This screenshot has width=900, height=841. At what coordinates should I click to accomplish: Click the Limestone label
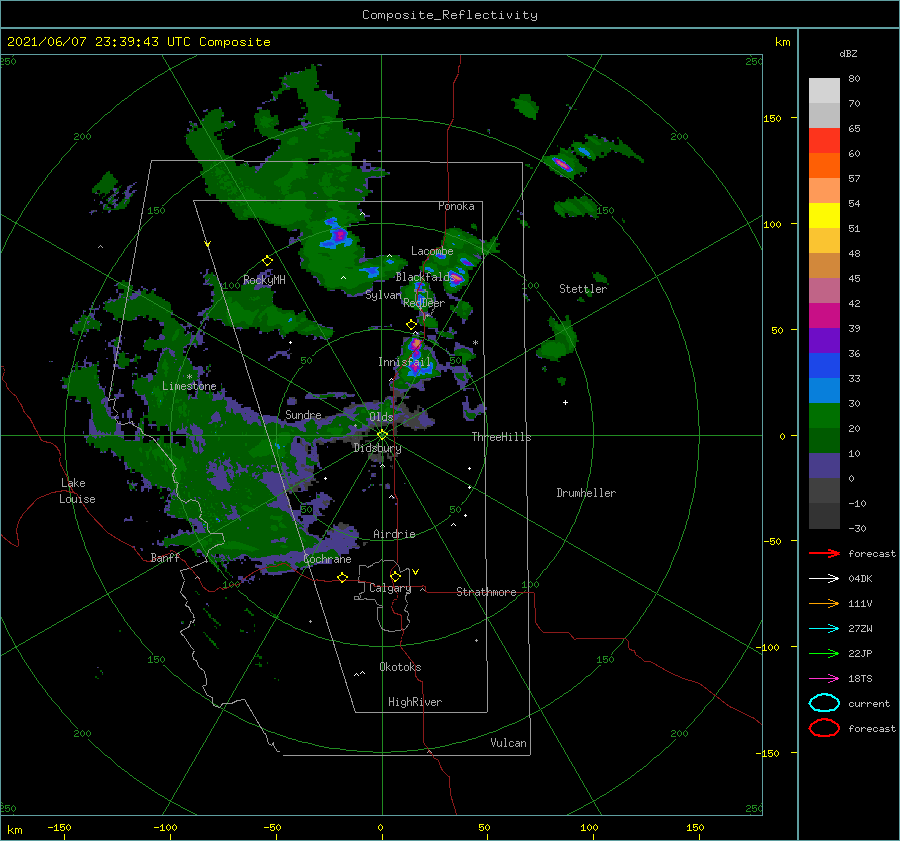pyautogui.click(x=189, y=386)
